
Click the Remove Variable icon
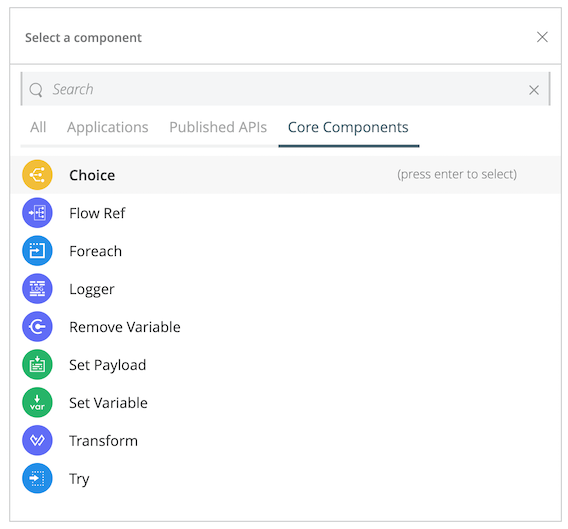[37, 326]
